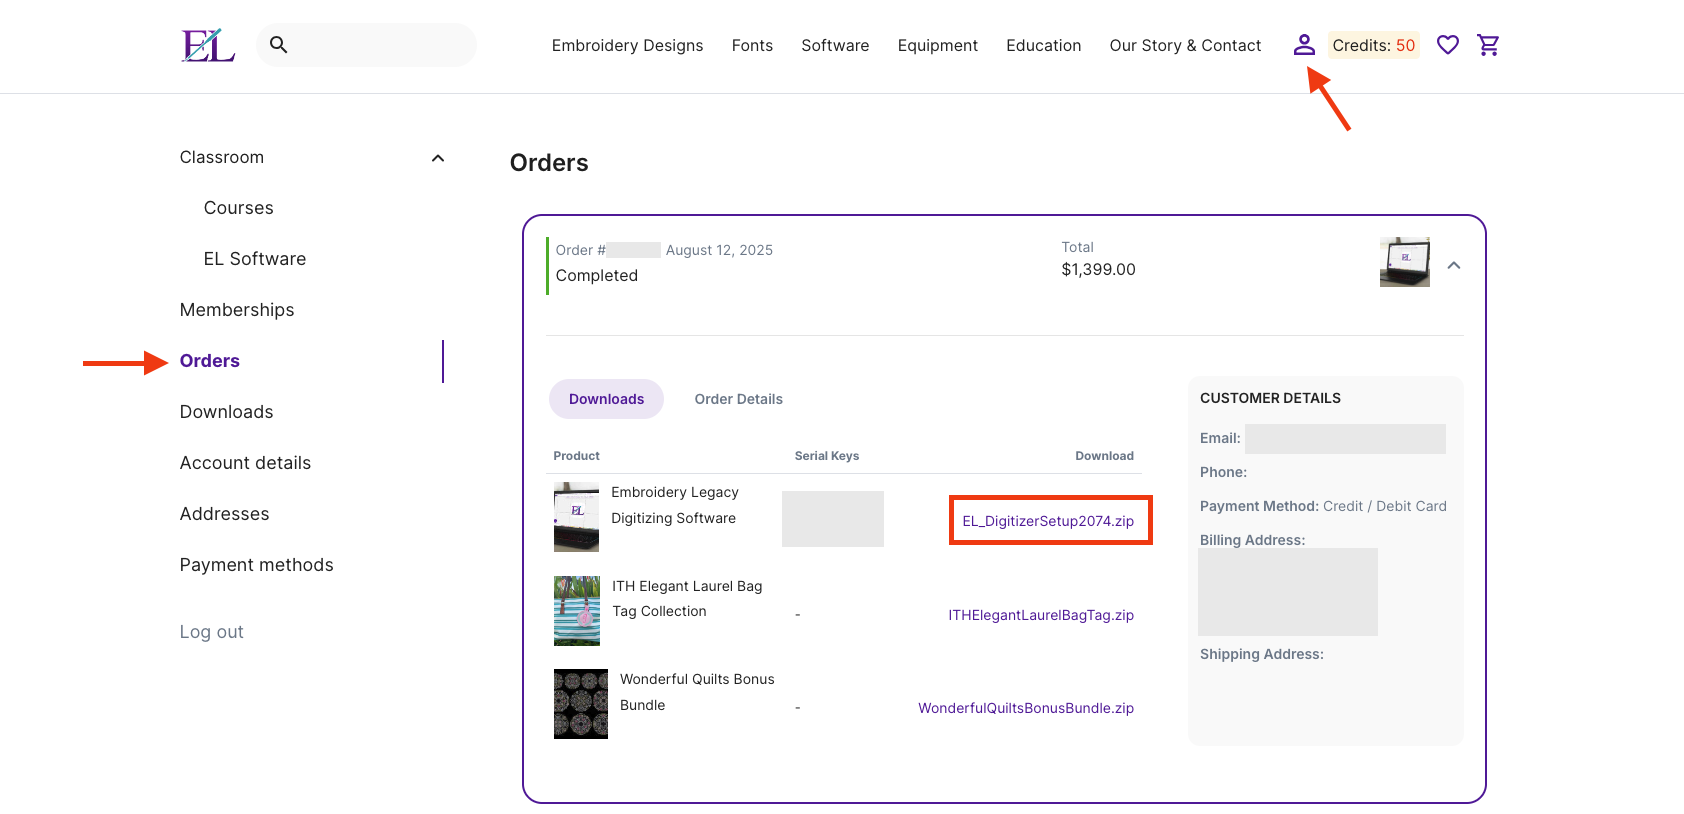Image resolution: width=1684 pixels, height=814 pixels.
Task: Open the Software menu
Action: tap(835, 45)
